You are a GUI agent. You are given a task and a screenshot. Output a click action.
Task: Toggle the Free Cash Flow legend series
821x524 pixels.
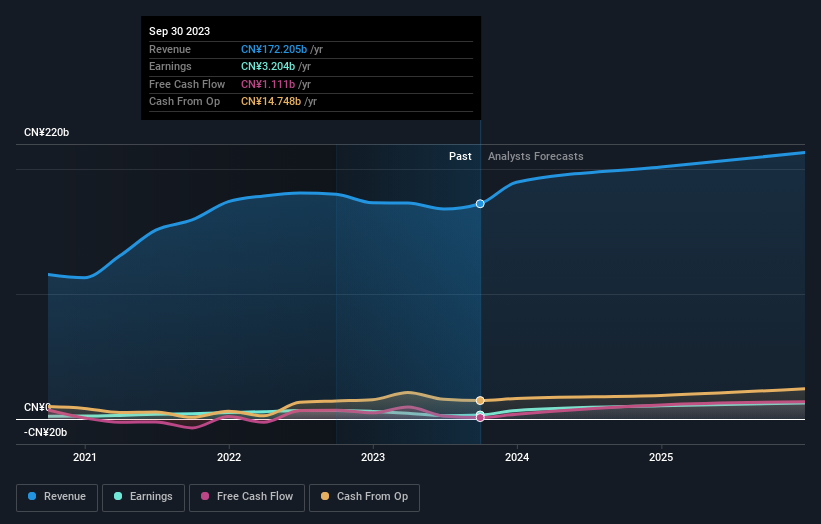(247, 497)
